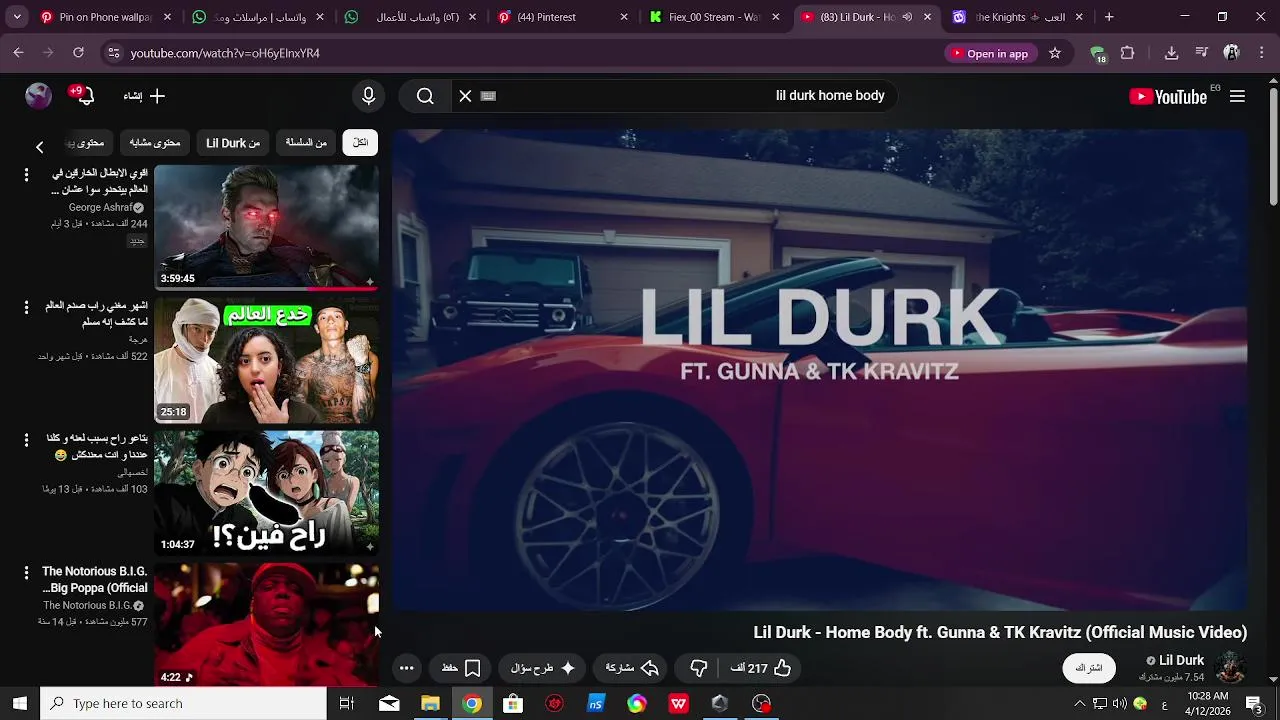Open more actions three-dot menu under video
This screenshot has width=1280, height=720.
[x=406, y=668]
